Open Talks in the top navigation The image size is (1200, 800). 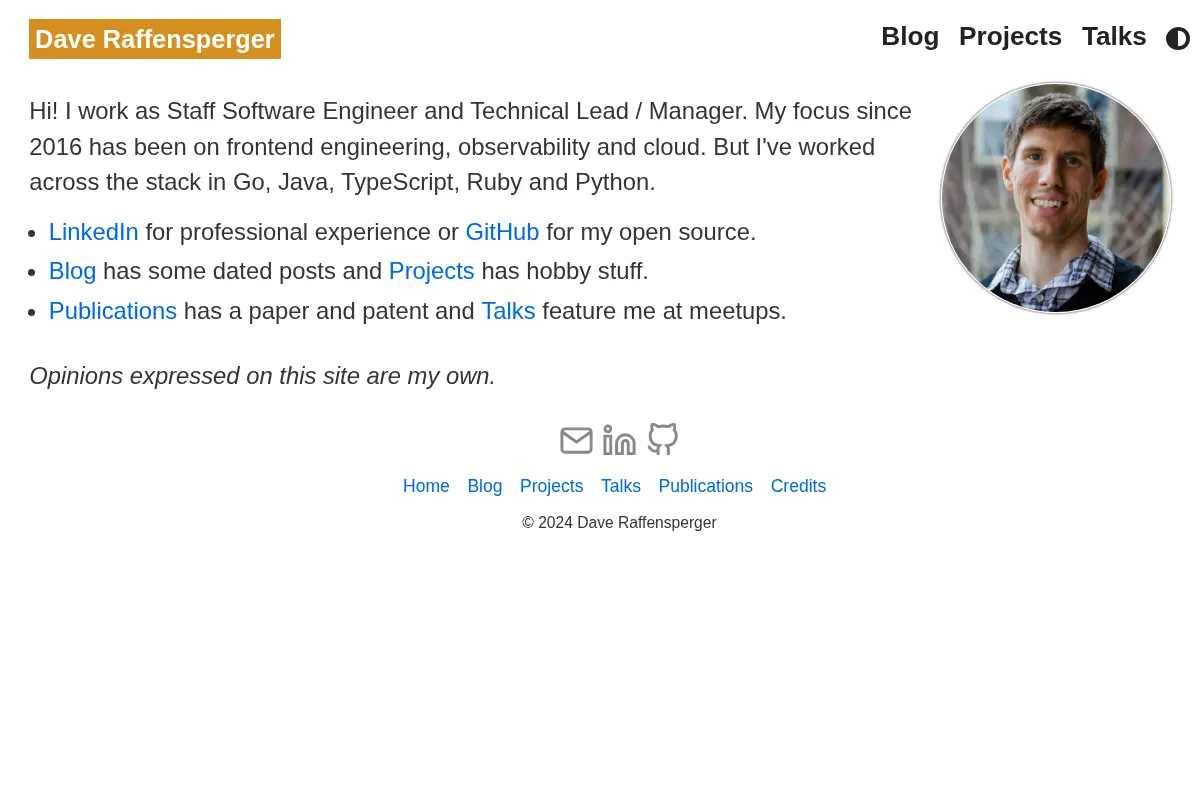[1114, 36]
